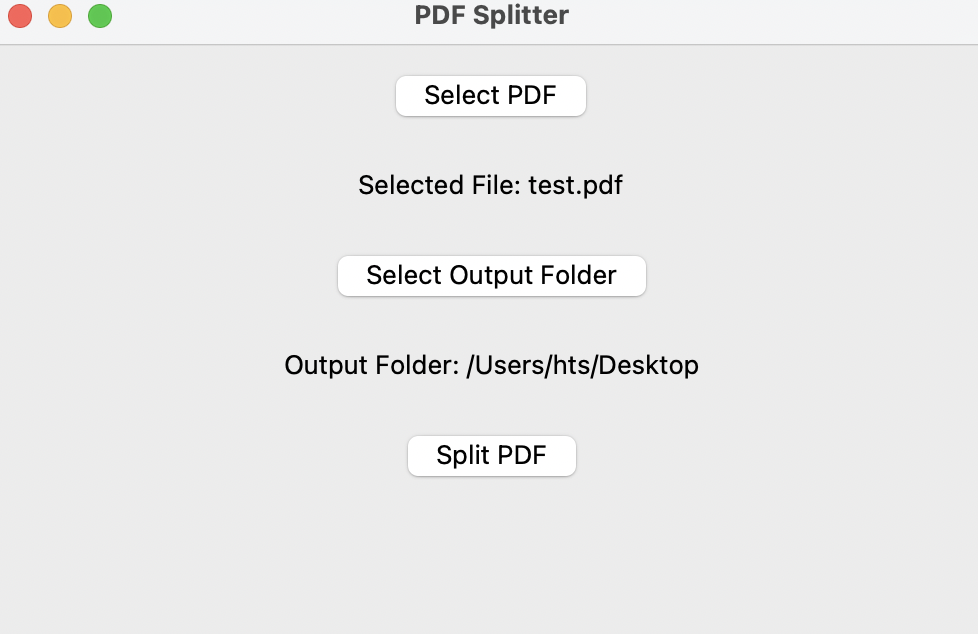Click the Output Folder path text
The width and height of the screenshot is (978, 634).
point(492,365)
